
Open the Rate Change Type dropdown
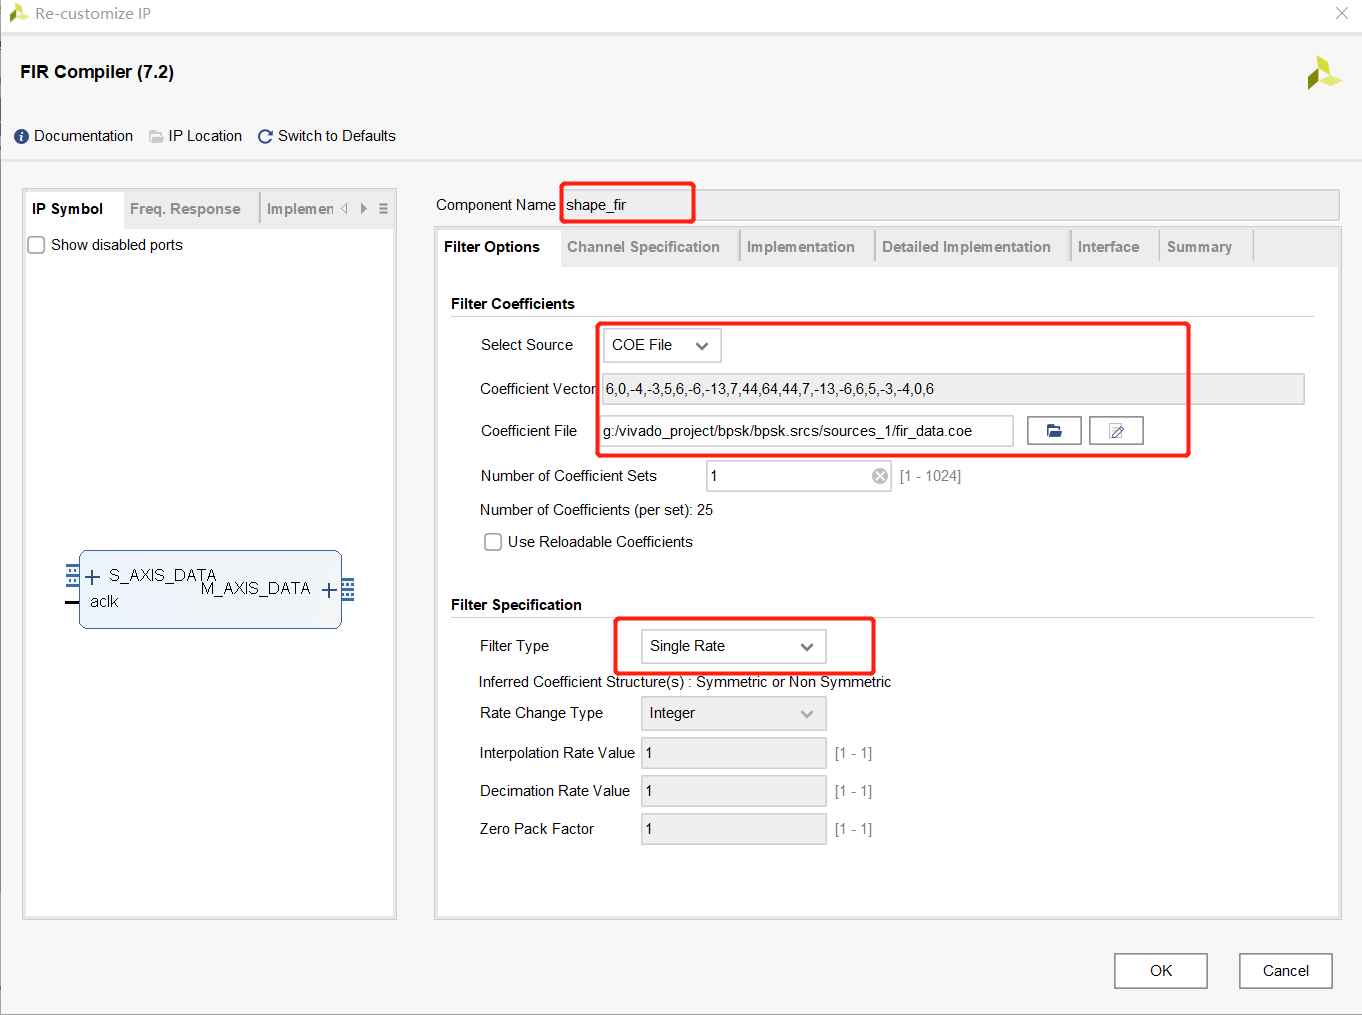click(x=733, y=714)
